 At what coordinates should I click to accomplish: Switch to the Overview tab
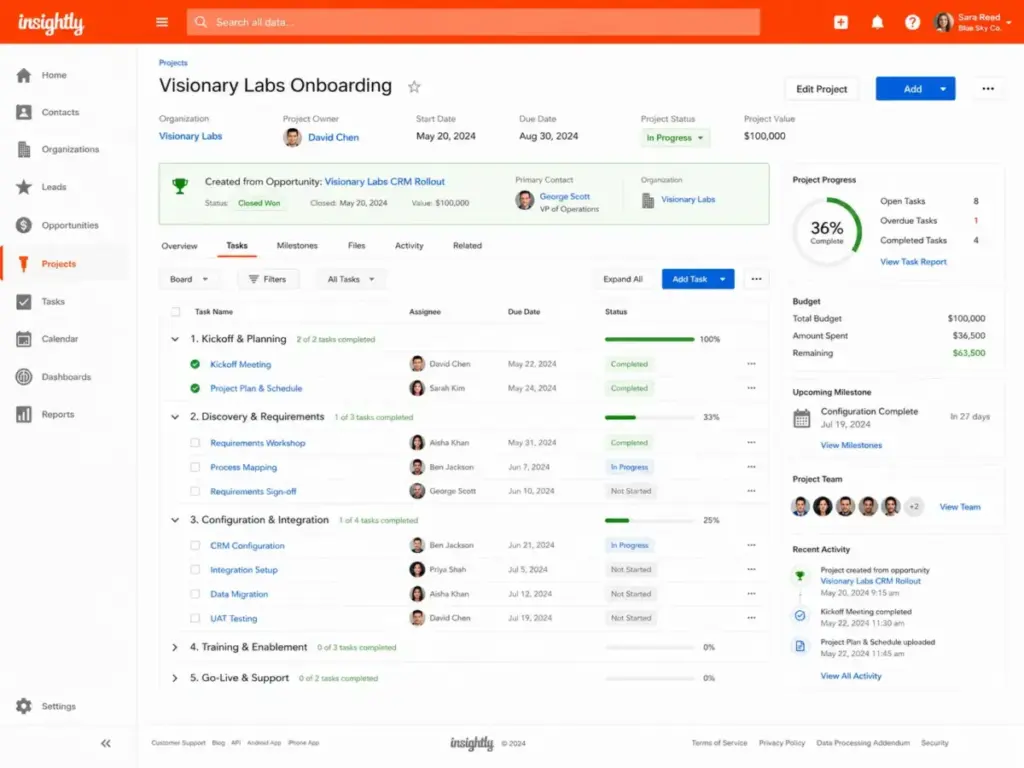point(179,246)
